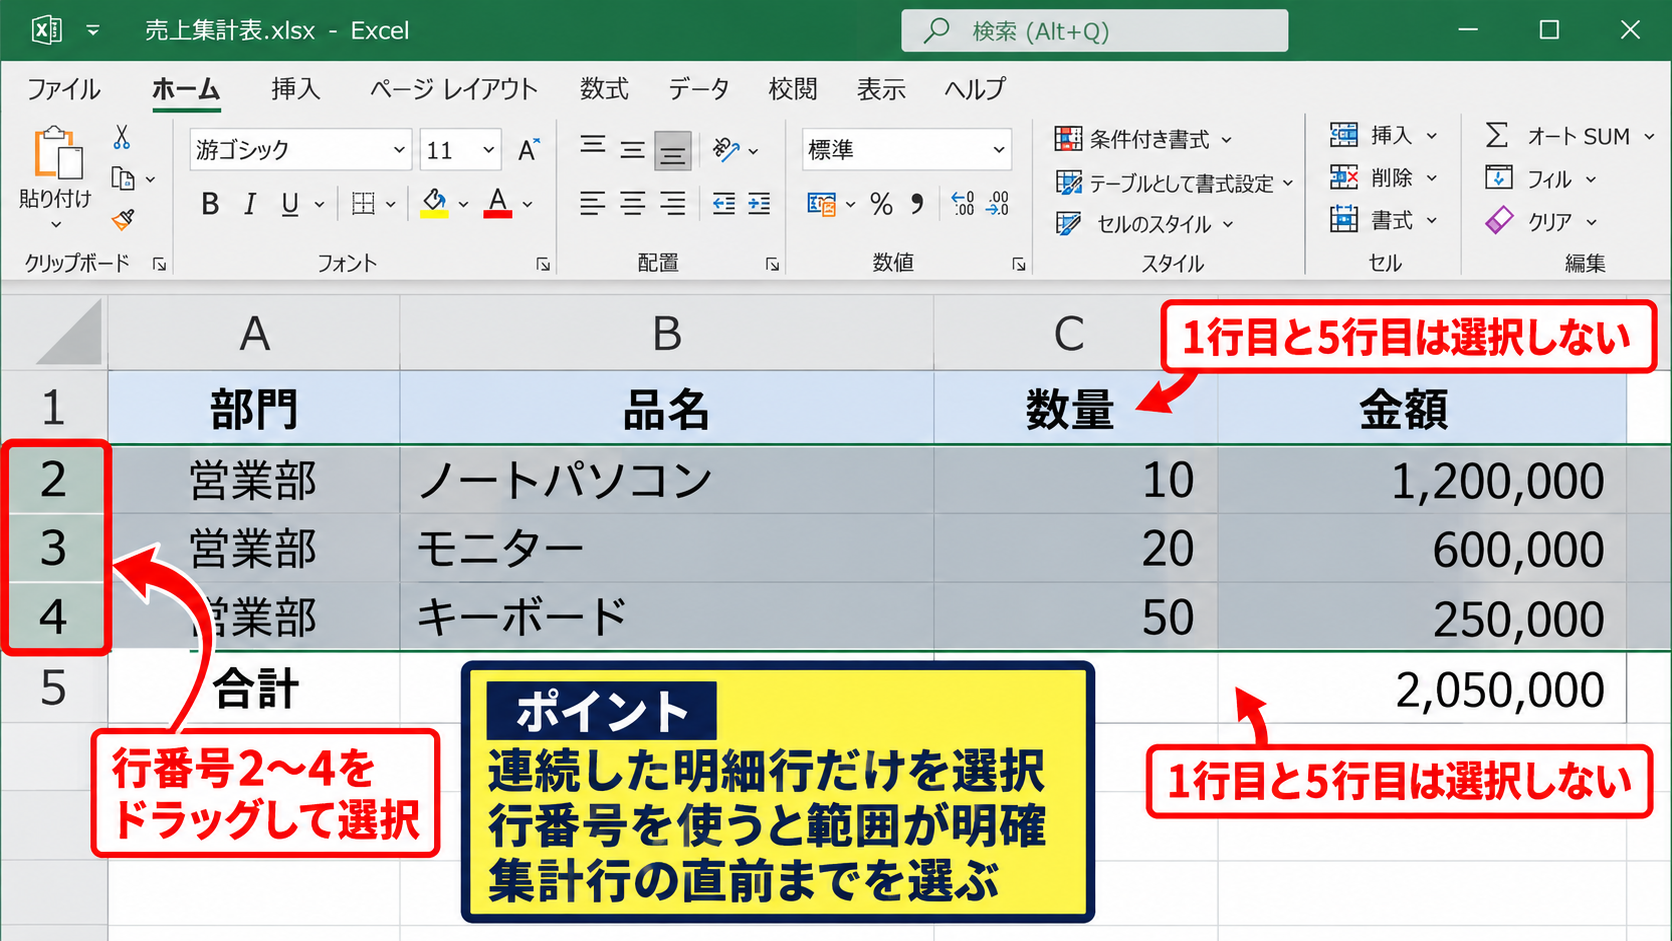Decrease decimal places icon

997,204
